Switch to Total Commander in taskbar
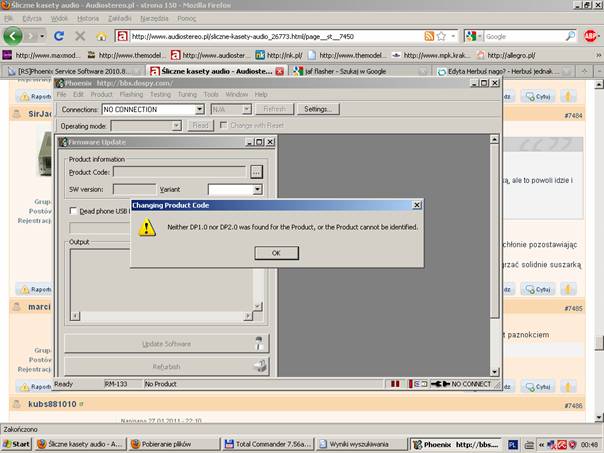604x453 pixels. pyautogui.click(x=268, y=444)
